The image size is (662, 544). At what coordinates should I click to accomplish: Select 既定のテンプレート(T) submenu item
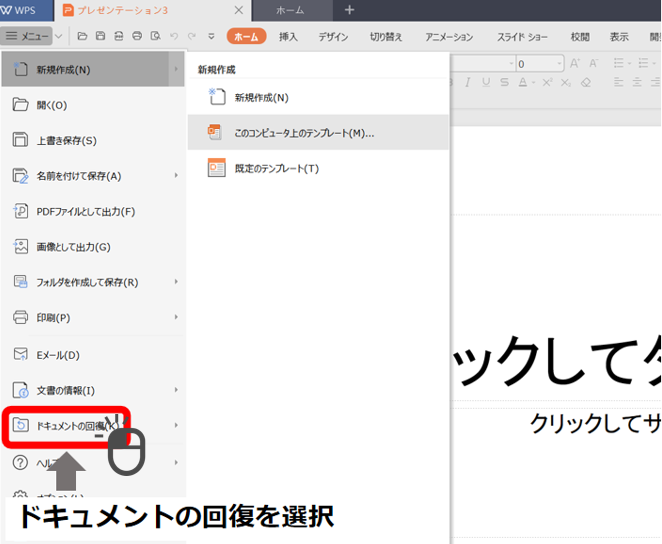tap(318, 168)
